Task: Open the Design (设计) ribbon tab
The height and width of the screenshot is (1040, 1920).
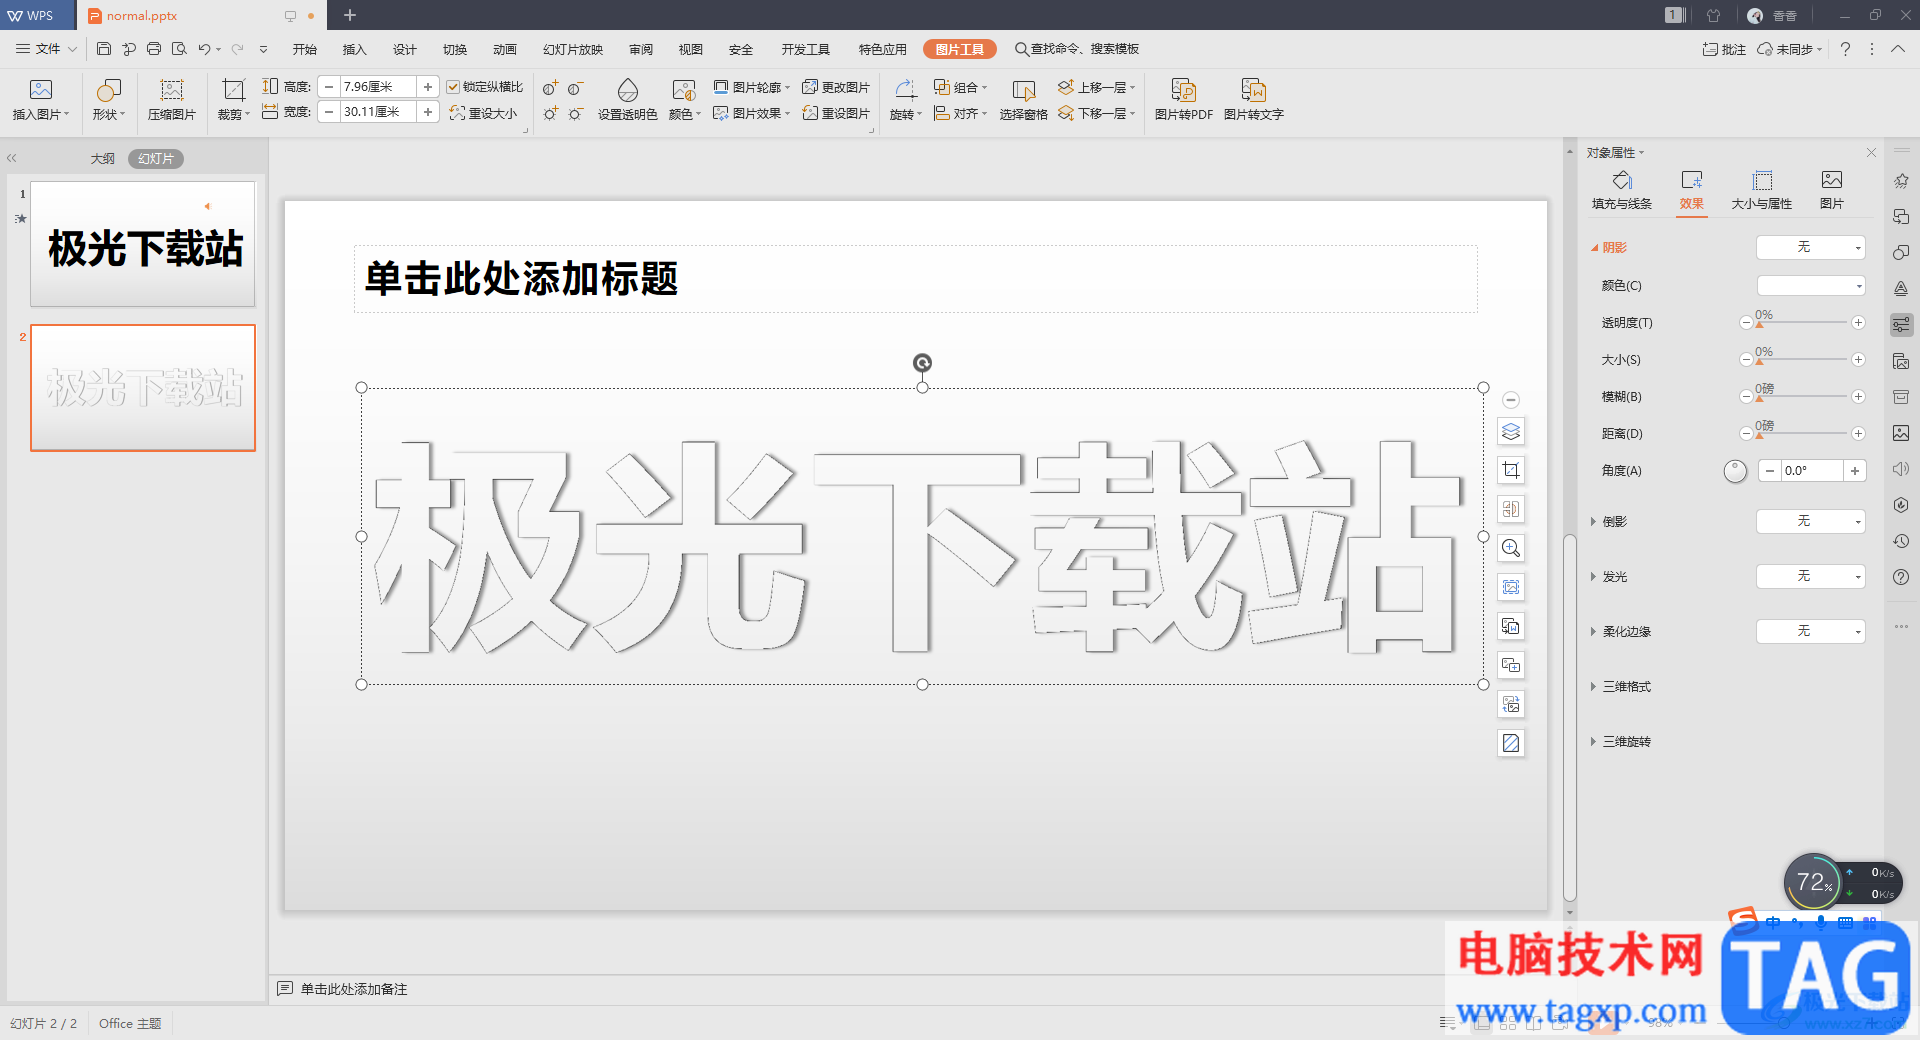Action: click(405, 49)
